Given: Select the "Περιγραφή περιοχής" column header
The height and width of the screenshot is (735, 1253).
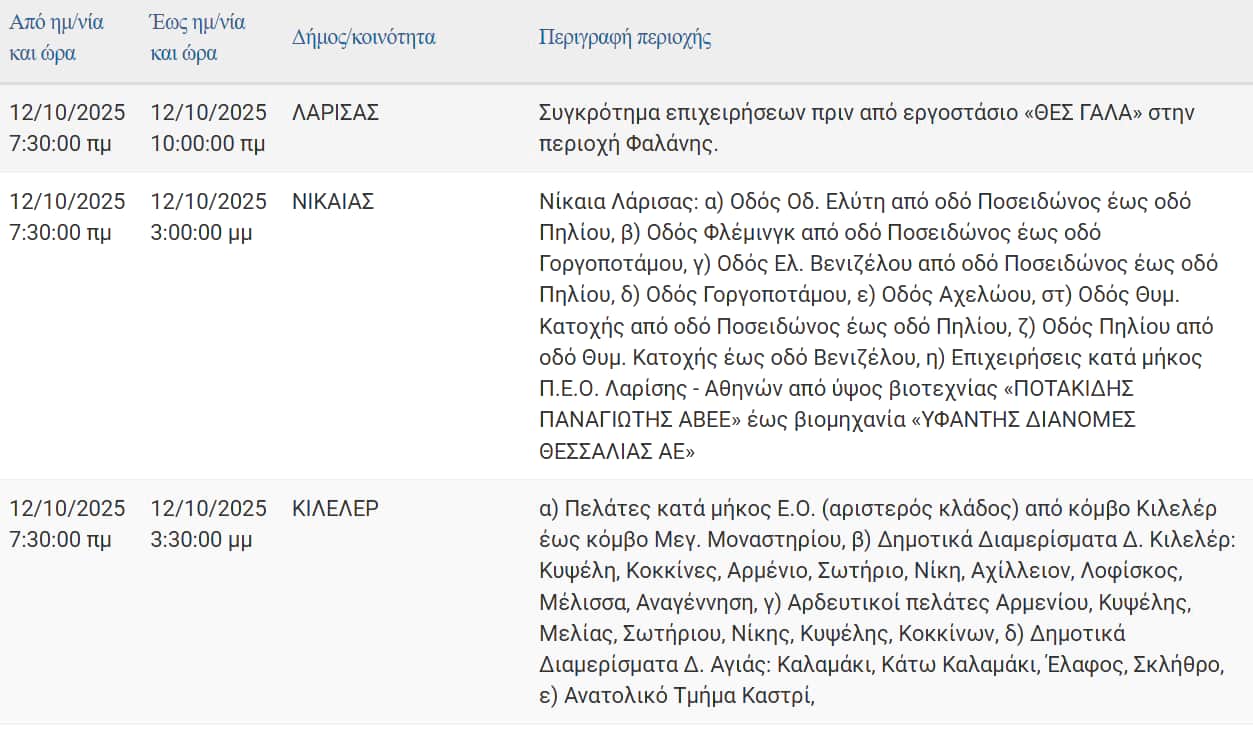Looking at the screenshot, I should [625, 38].
